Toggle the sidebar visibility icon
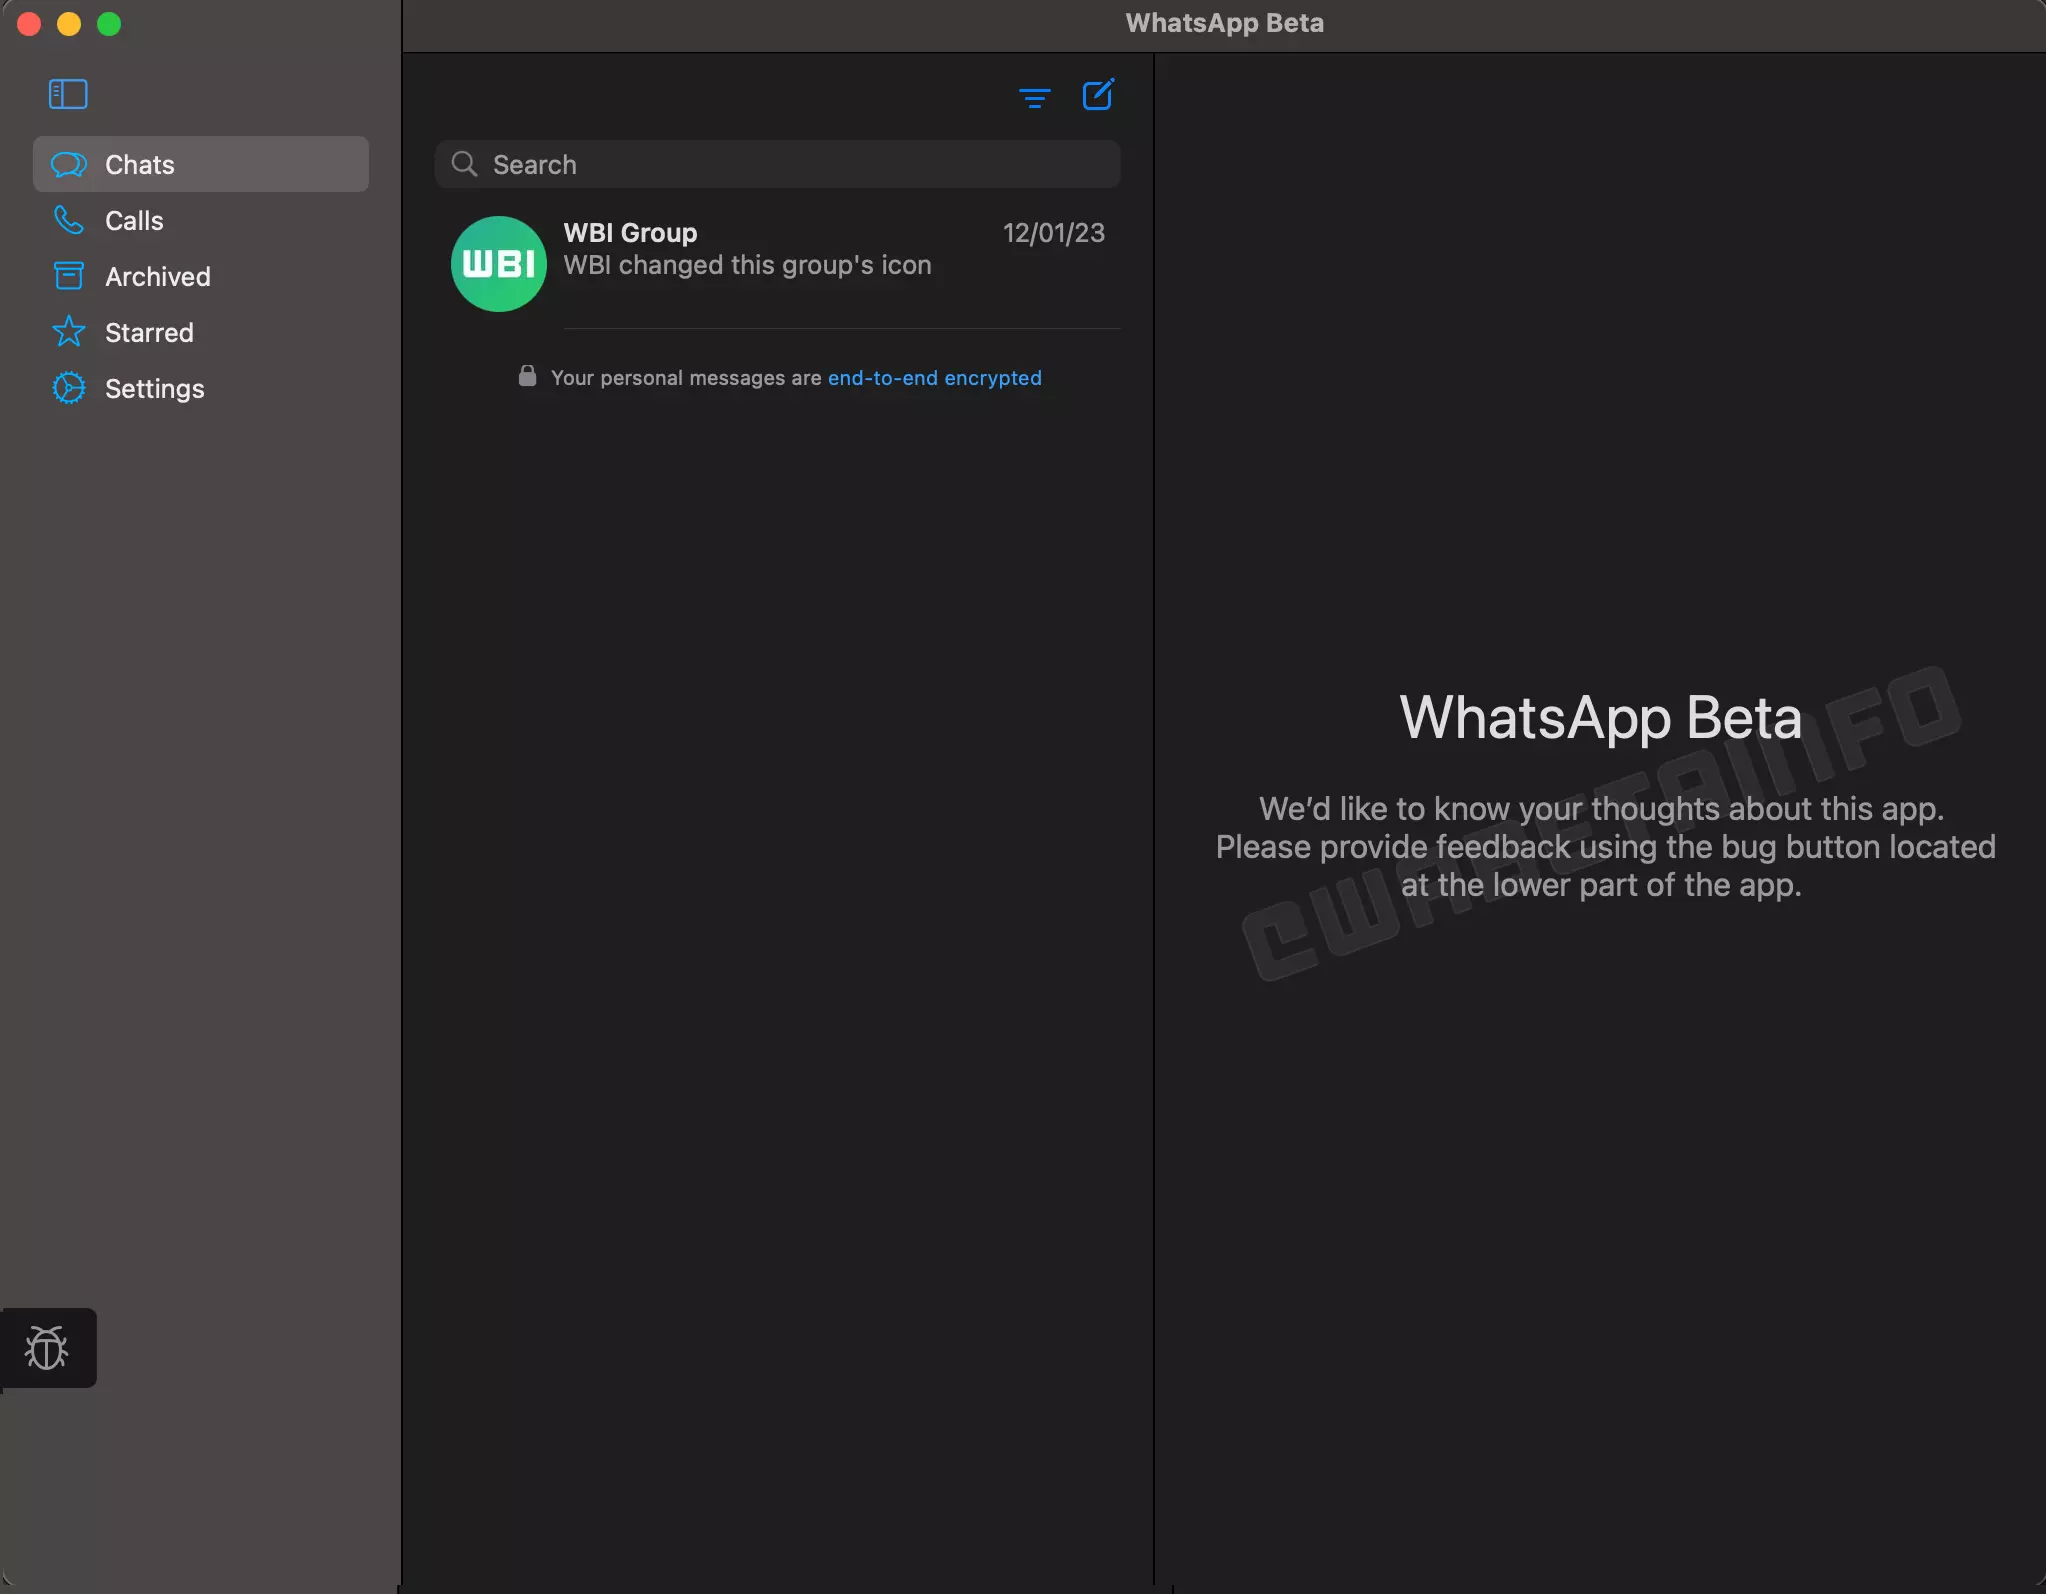 point(68,94)
